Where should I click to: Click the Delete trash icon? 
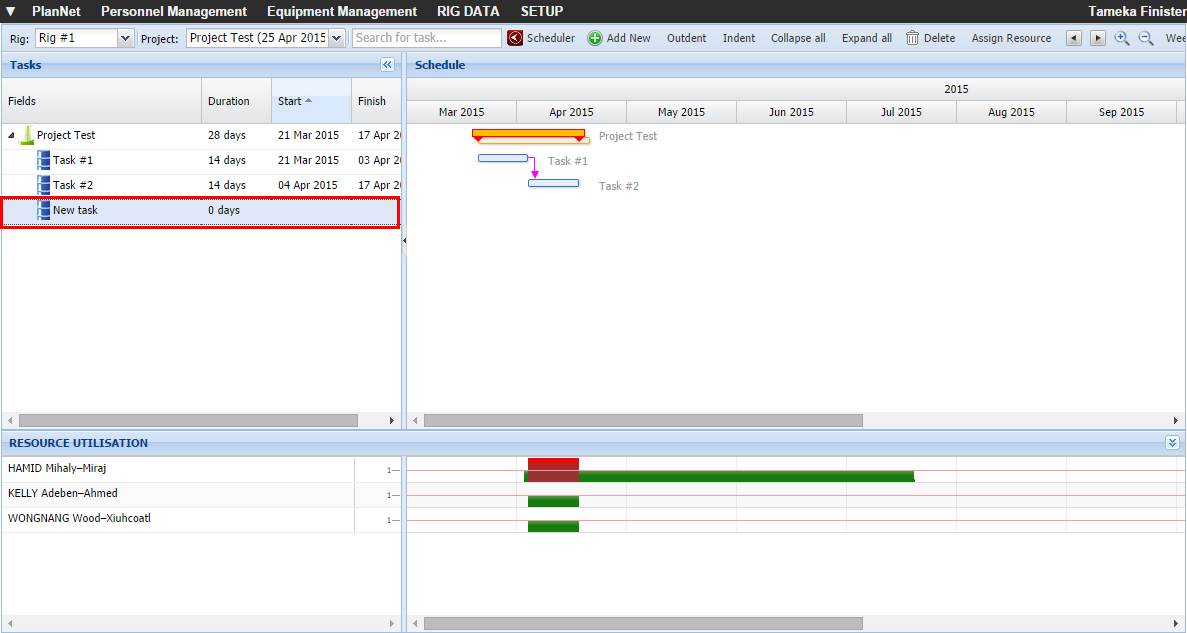(912, 38)
